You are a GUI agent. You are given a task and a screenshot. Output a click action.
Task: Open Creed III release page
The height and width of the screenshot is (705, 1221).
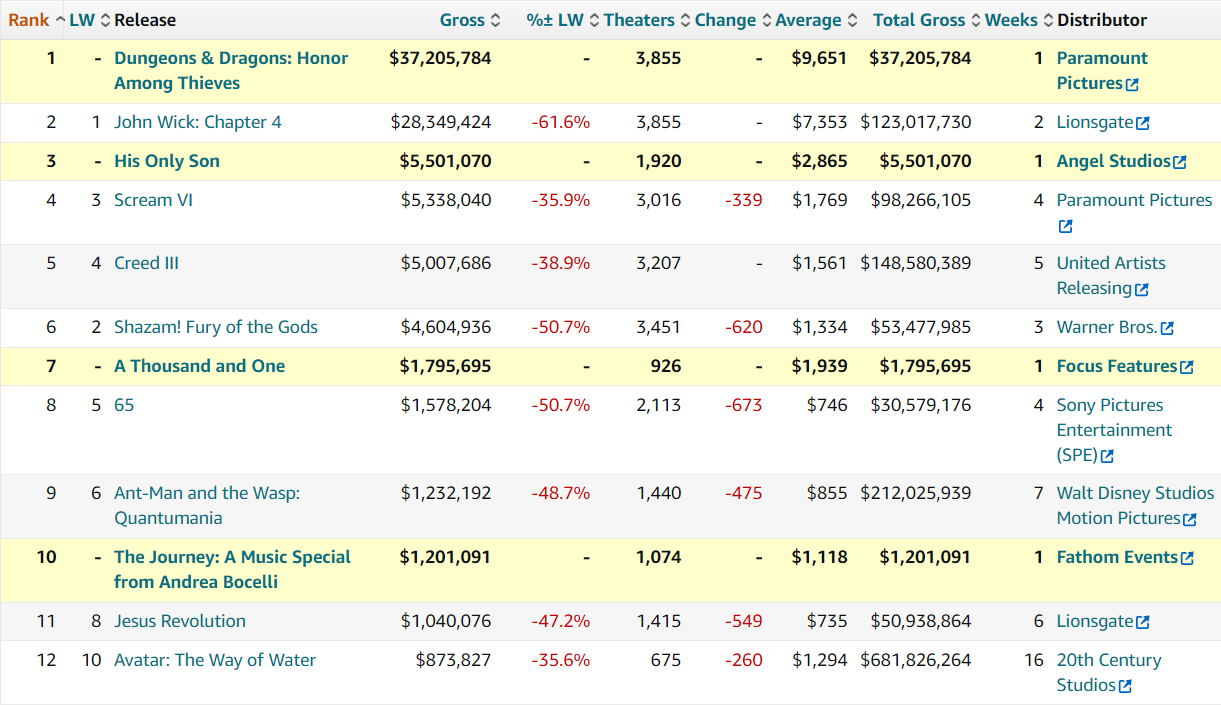pos(146,263)
